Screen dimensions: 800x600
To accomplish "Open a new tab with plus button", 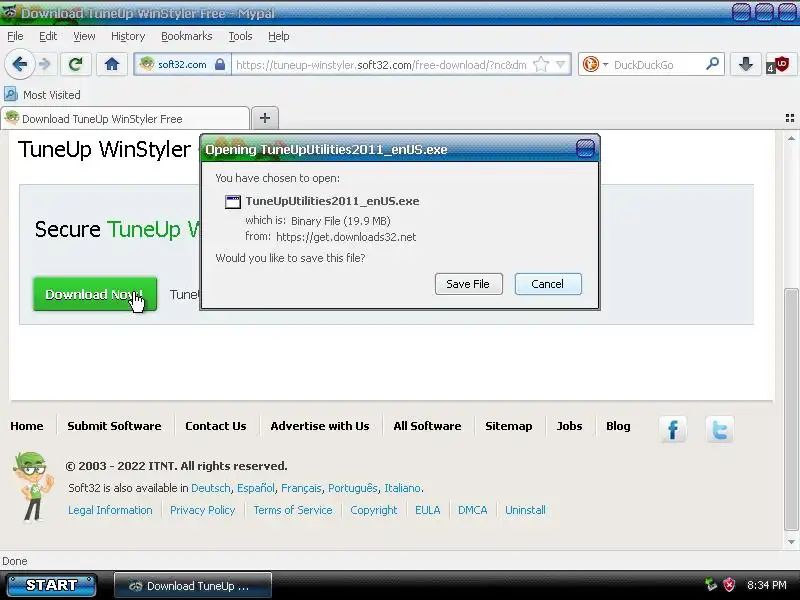I will point(265,118).
